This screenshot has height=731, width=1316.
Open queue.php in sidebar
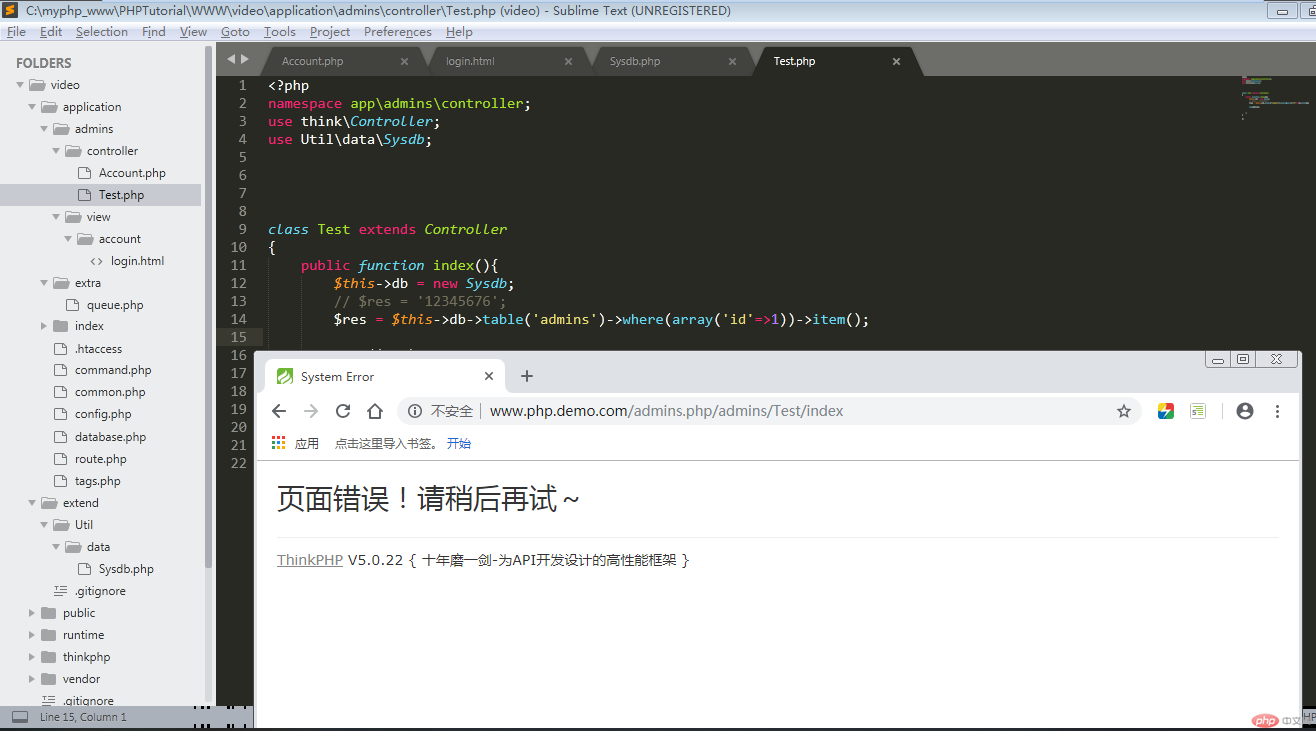point(115,305)
